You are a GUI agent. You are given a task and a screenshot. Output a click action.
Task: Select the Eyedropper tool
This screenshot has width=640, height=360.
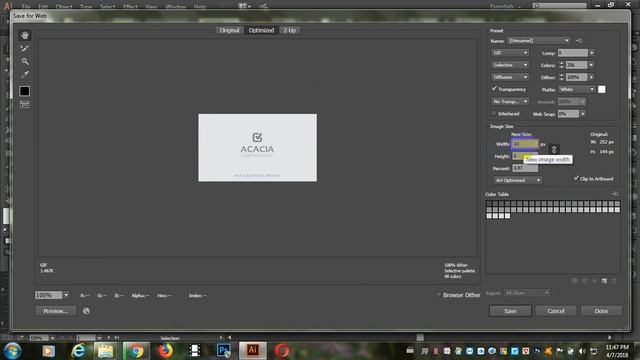24,74
